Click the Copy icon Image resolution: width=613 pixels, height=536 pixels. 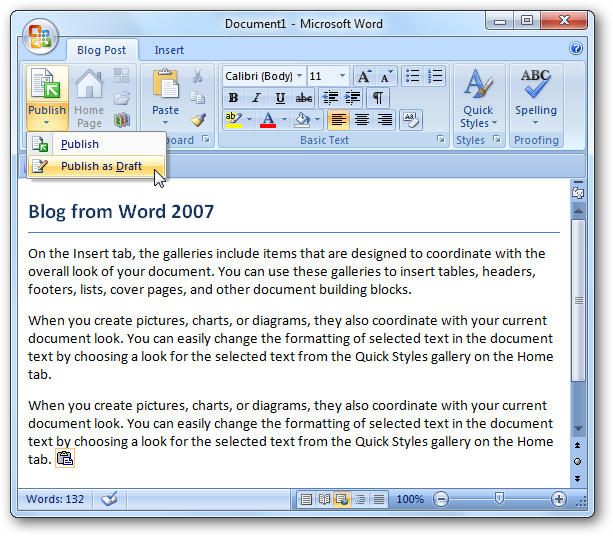point(197,98)
